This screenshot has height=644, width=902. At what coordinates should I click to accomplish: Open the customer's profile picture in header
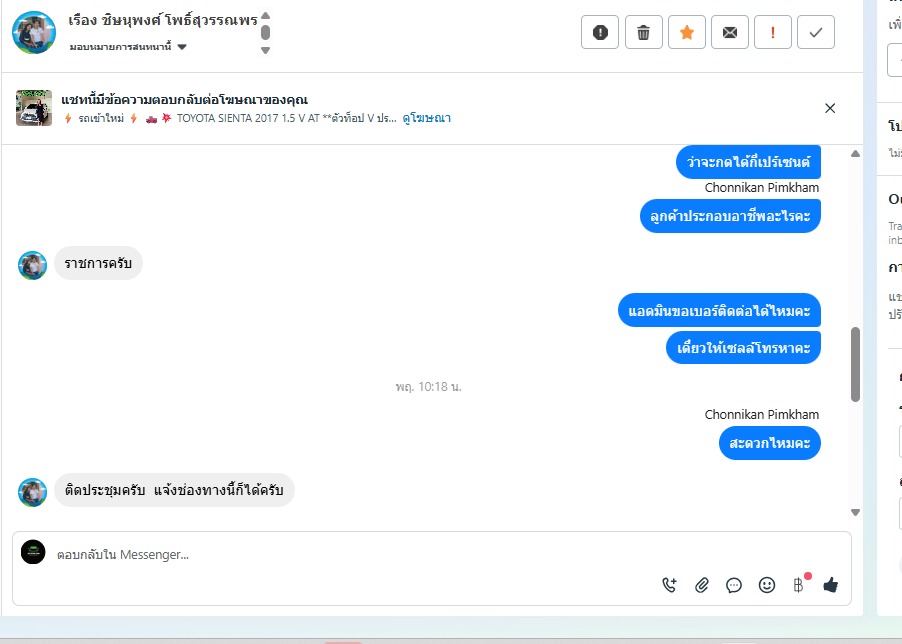point(34,33)
